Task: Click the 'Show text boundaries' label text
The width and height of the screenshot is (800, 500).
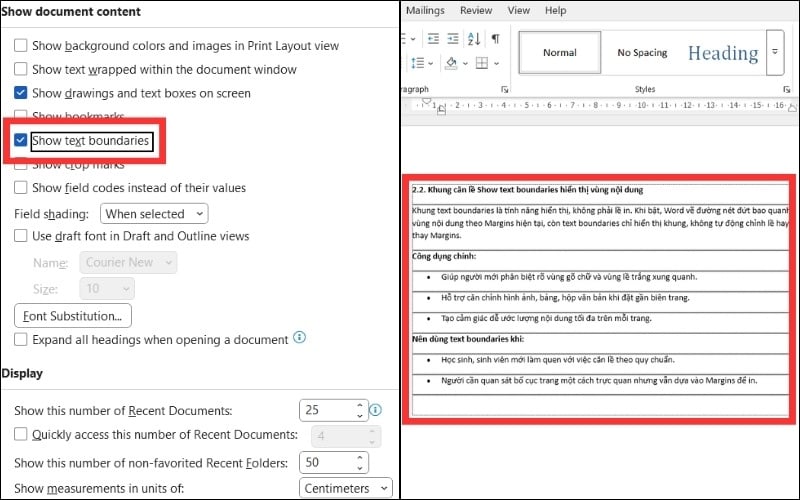Action: [90, 140]
